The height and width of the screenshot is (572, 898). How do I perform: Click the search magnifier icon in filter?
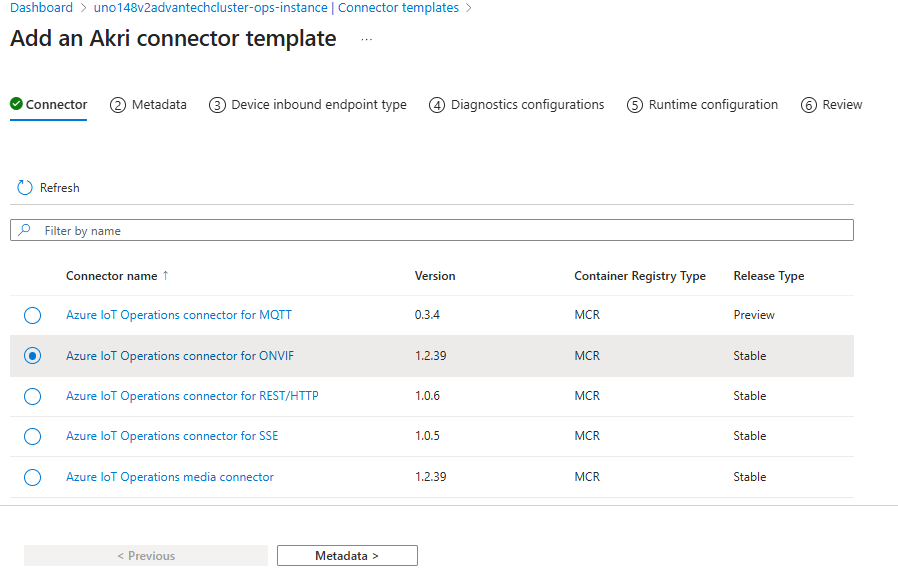(x=25, y=231)
